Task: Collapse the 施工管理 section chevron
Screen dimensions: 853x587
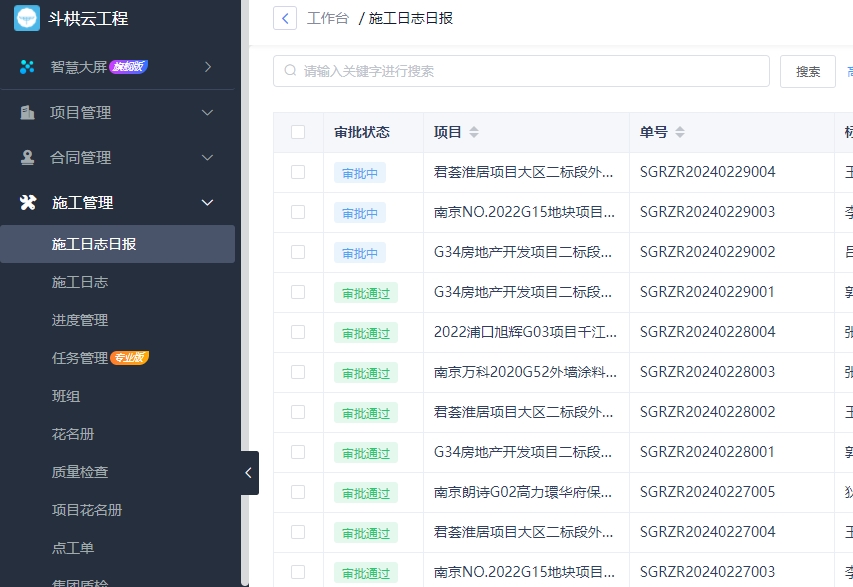Action: [x=208, y=203]
